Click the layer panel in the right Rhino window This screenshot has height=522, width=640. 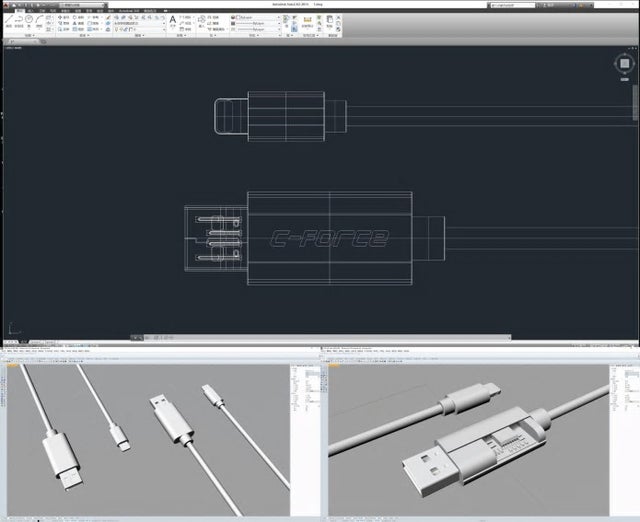tap(623, 400)
